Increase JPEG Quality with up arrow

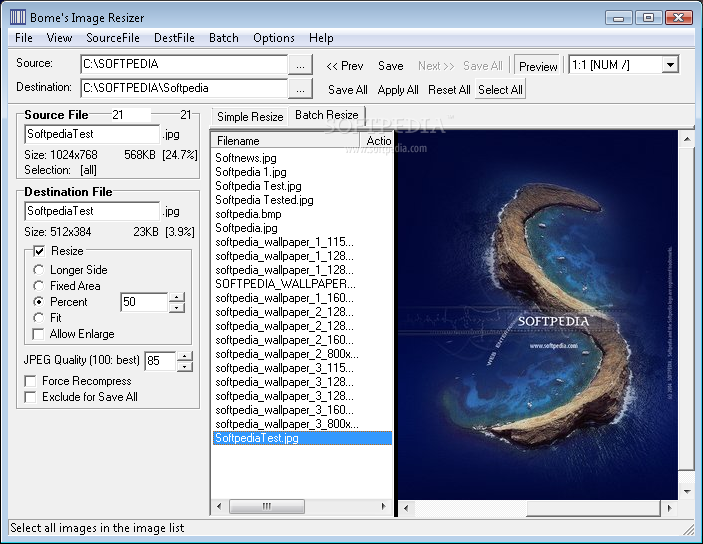[x=185, y=356]
